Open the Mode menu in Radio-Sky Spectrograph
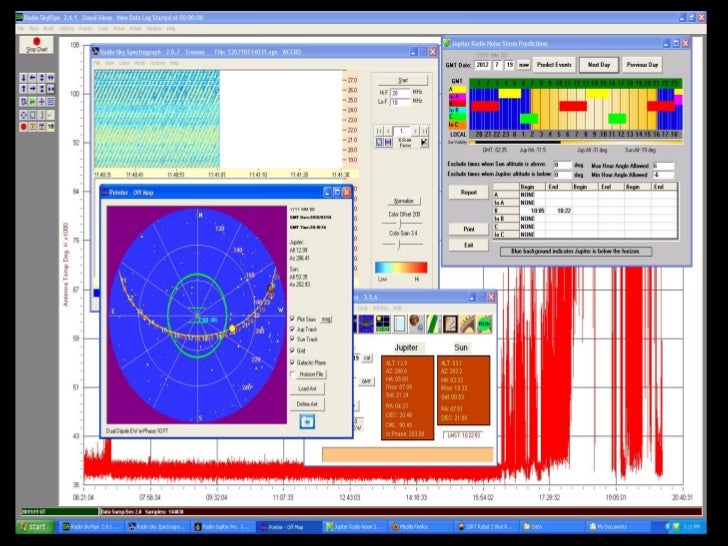Image resolution: width=728 pixels, height=546 pixels. pyautogui.click(x=139, y=63)
